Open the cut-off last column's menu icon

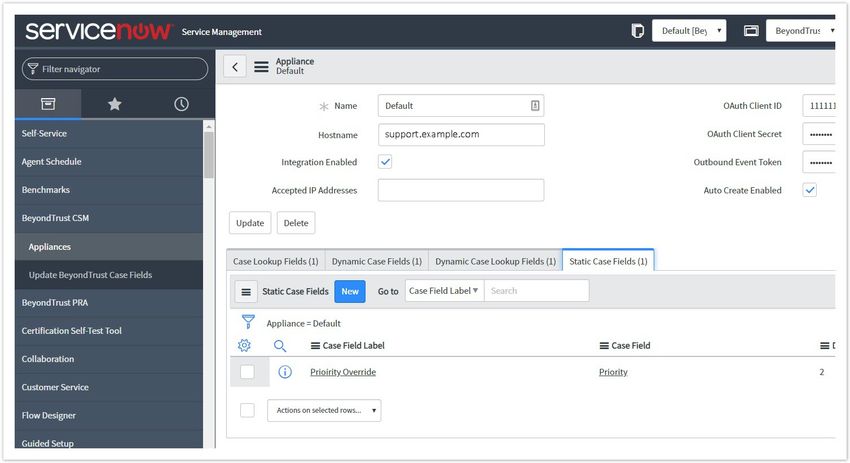tap(824, 346)
